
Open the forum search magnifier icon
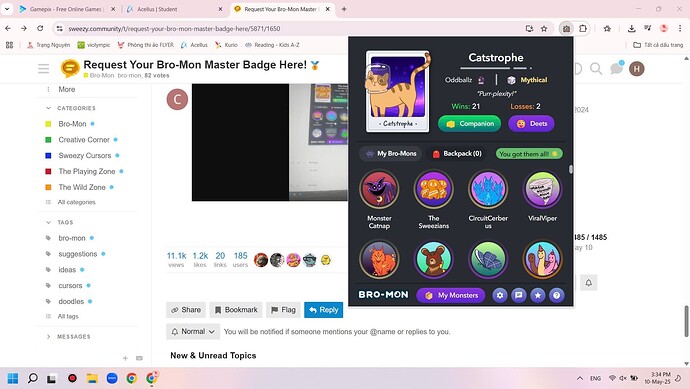596,69
